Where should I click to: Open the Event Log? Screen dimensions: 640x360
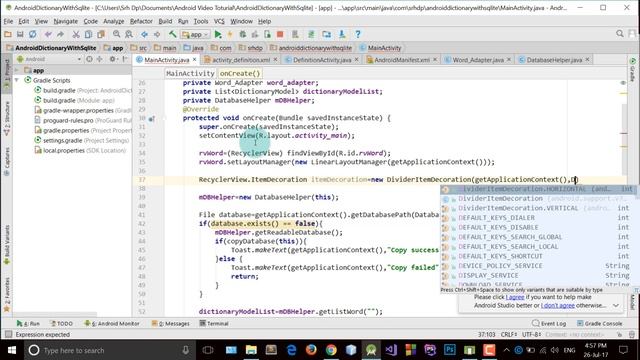tap(549, 323)
